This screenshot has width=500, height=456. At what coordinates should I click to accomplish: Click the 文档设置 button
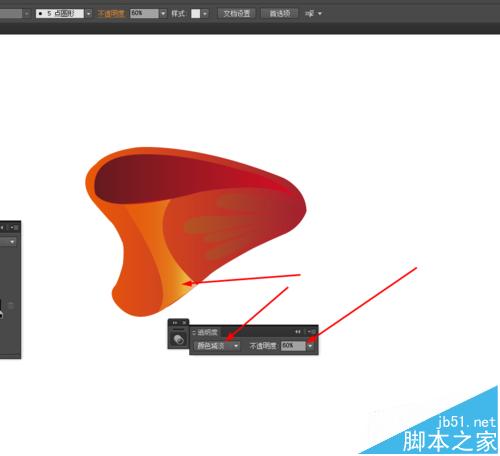coord(237,14)
